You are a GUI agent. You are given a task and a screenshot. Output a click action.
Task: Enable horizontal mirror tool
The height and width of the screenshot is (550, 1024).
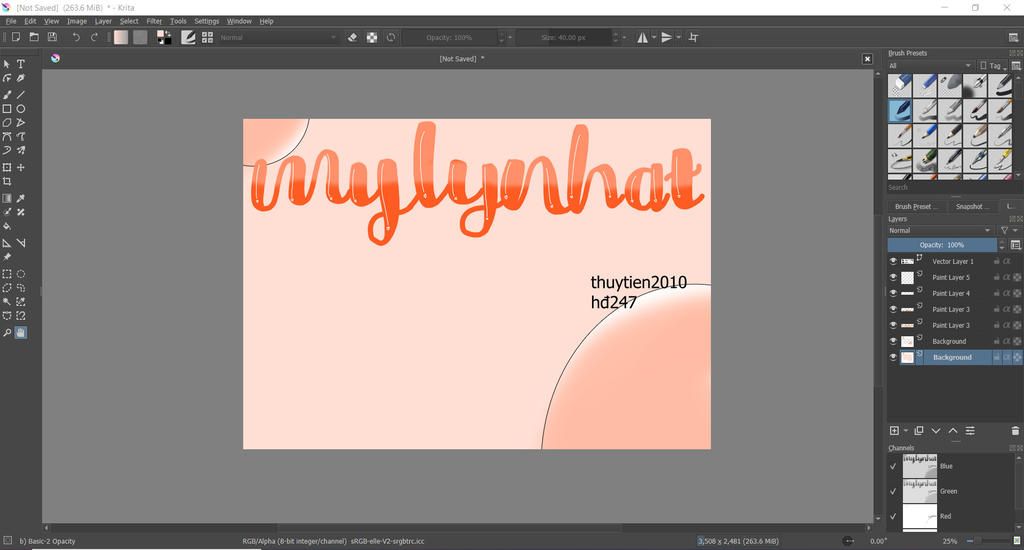coord(642,37)
